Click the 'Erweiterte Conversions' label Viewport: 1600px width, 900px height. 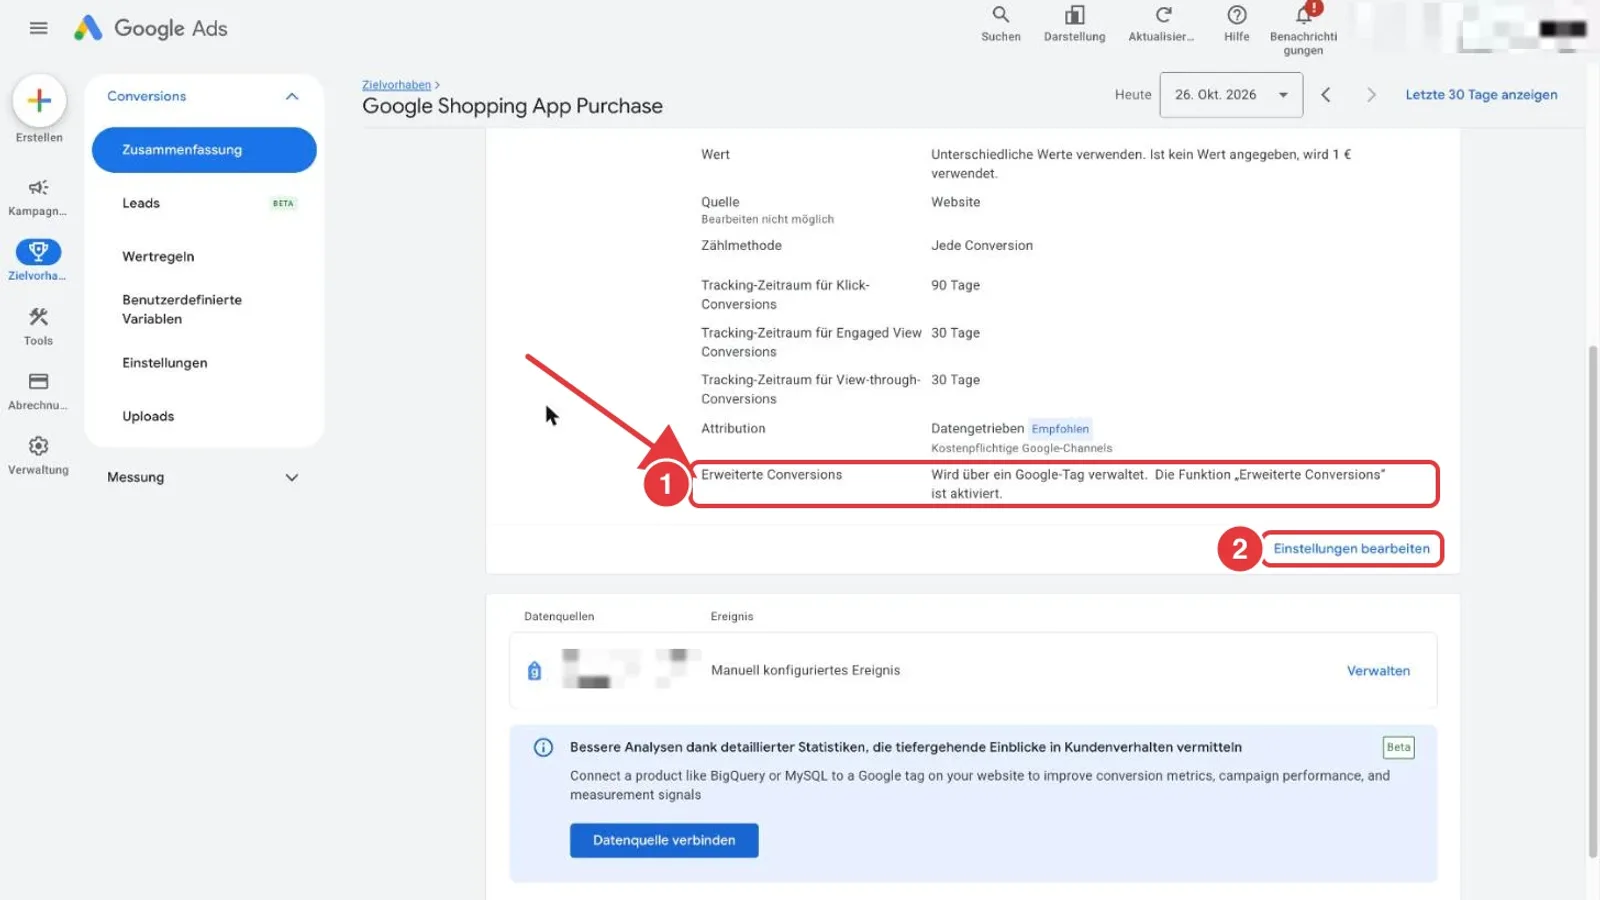771,475
